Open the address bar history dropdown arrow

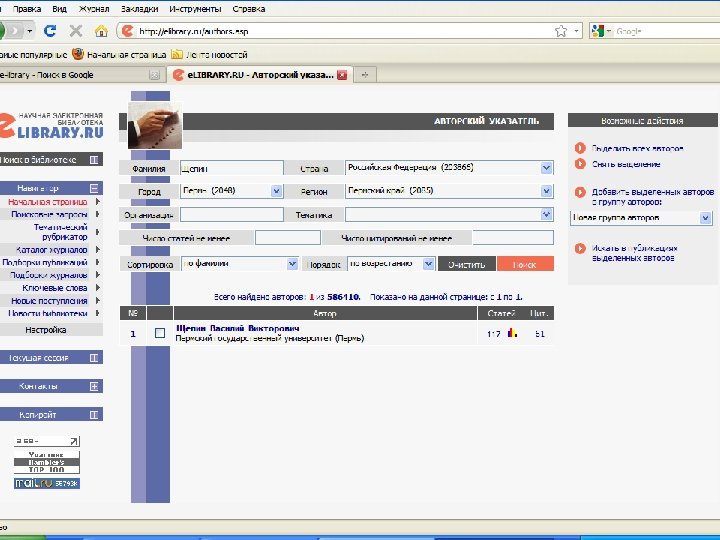coord(576,31)
